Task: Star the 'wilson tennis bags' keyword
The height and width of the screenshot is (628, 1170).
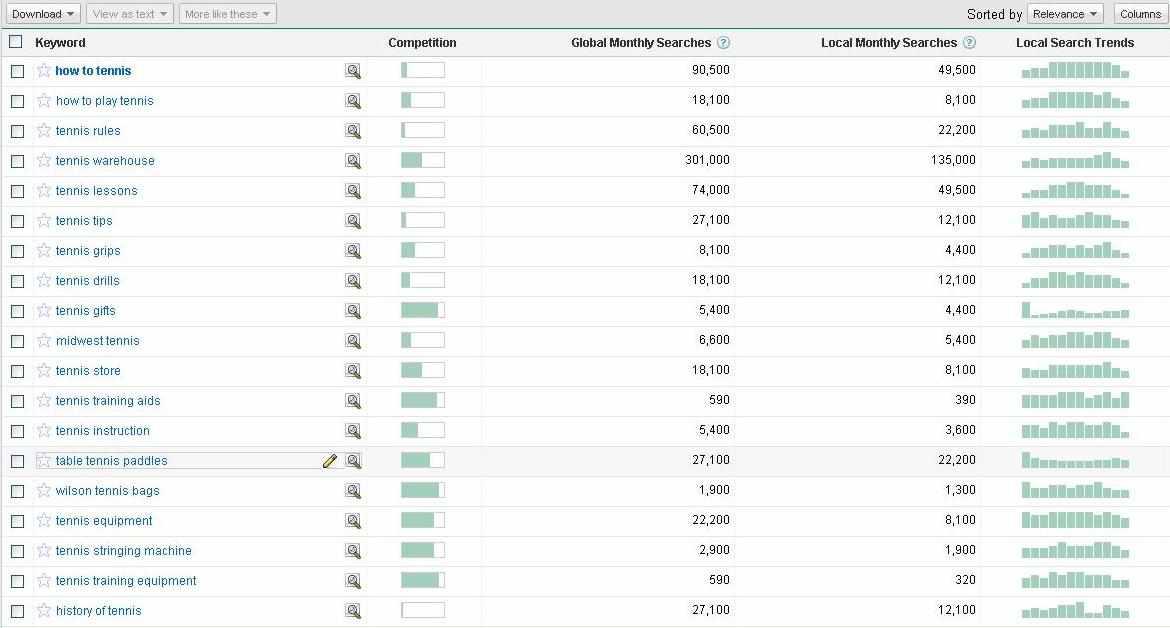Action: pyautogui.click(x=44, y=490)
